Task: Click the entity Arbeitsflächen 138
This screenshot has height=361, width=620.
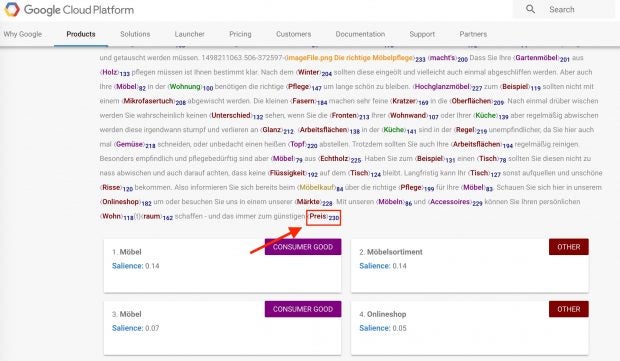Action: click(x=328, y=130)
